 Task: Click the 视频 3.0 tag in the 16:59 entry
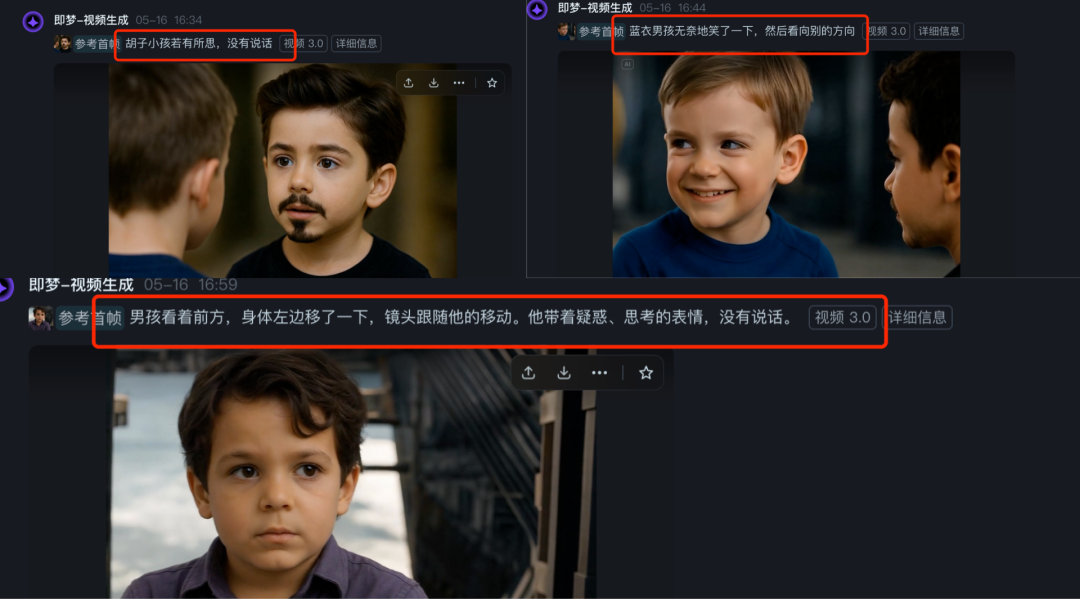[844, 318]
